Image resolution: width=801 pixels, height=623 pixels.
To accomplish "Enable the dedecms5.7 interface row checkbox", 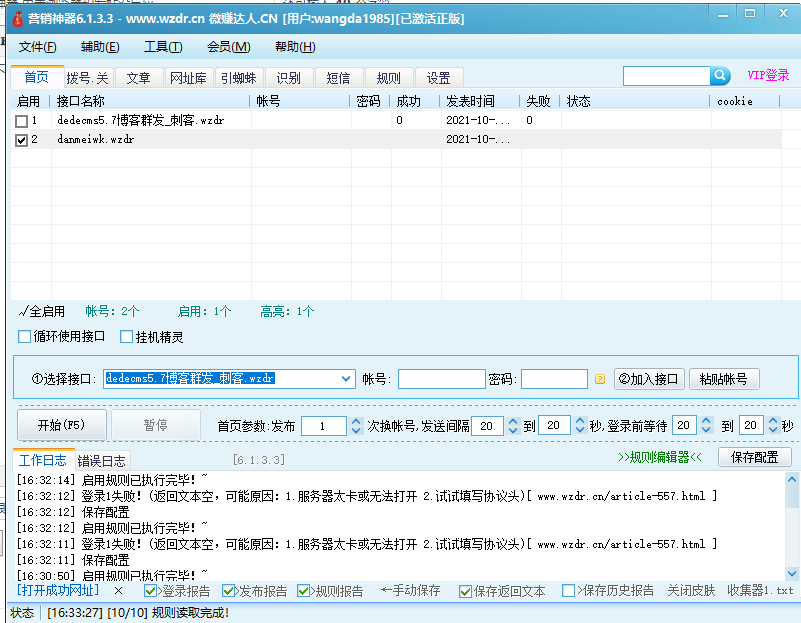I will point(22,120).
